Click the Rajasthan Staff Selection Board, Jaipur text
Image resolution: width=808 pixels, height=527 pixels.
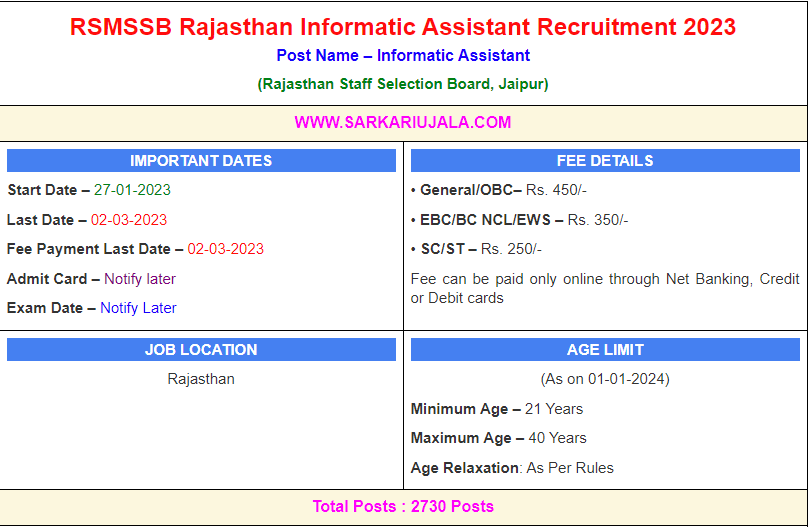(402, 84)
